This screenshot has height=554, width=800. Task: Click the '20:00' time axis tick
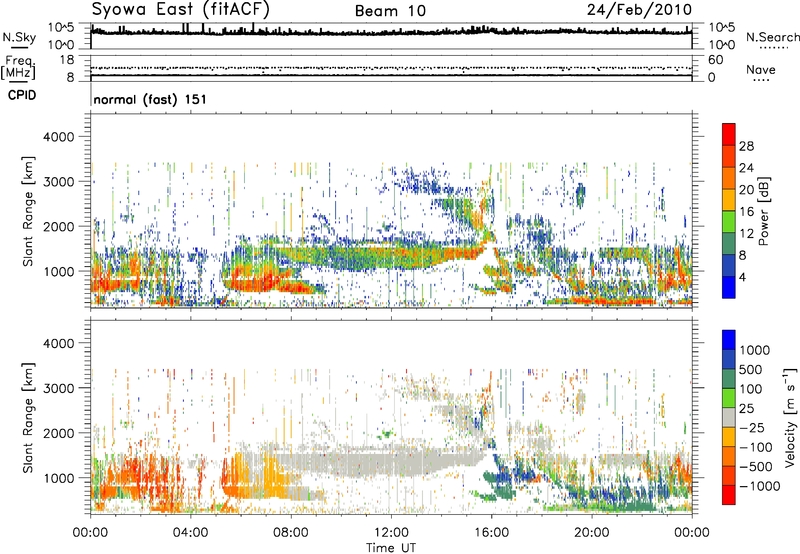[592, 533]
